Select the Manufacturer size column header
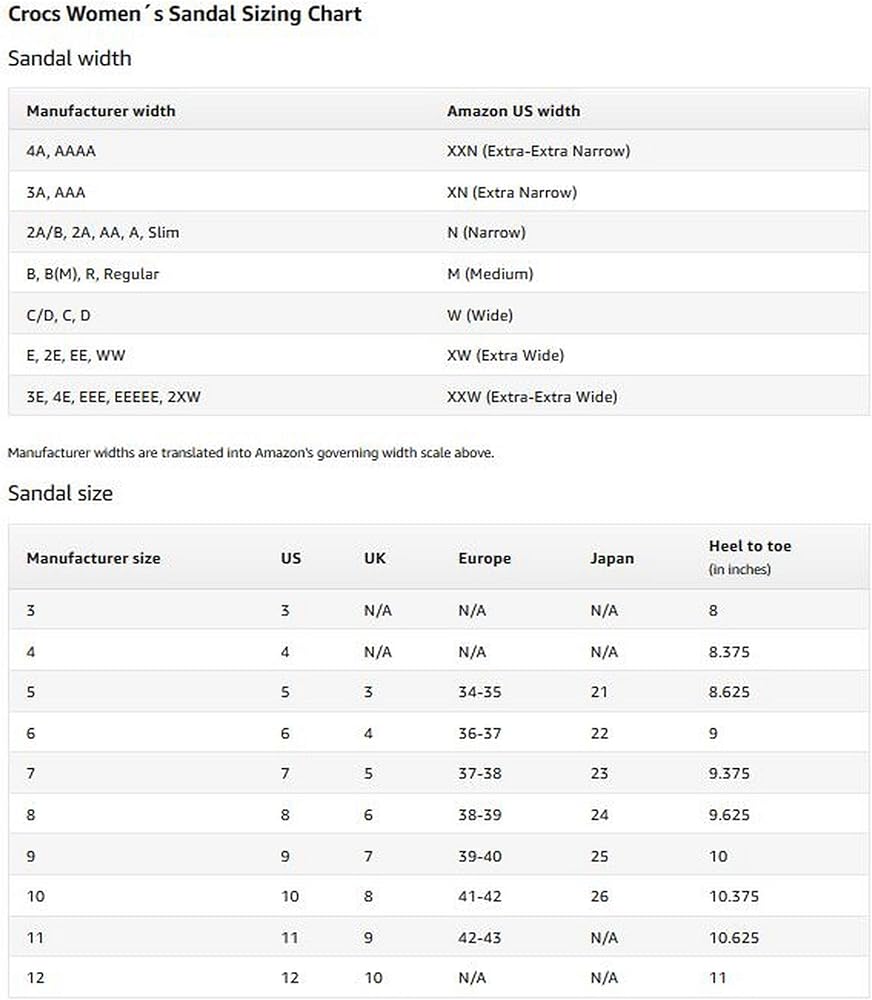 pos(93,558)
